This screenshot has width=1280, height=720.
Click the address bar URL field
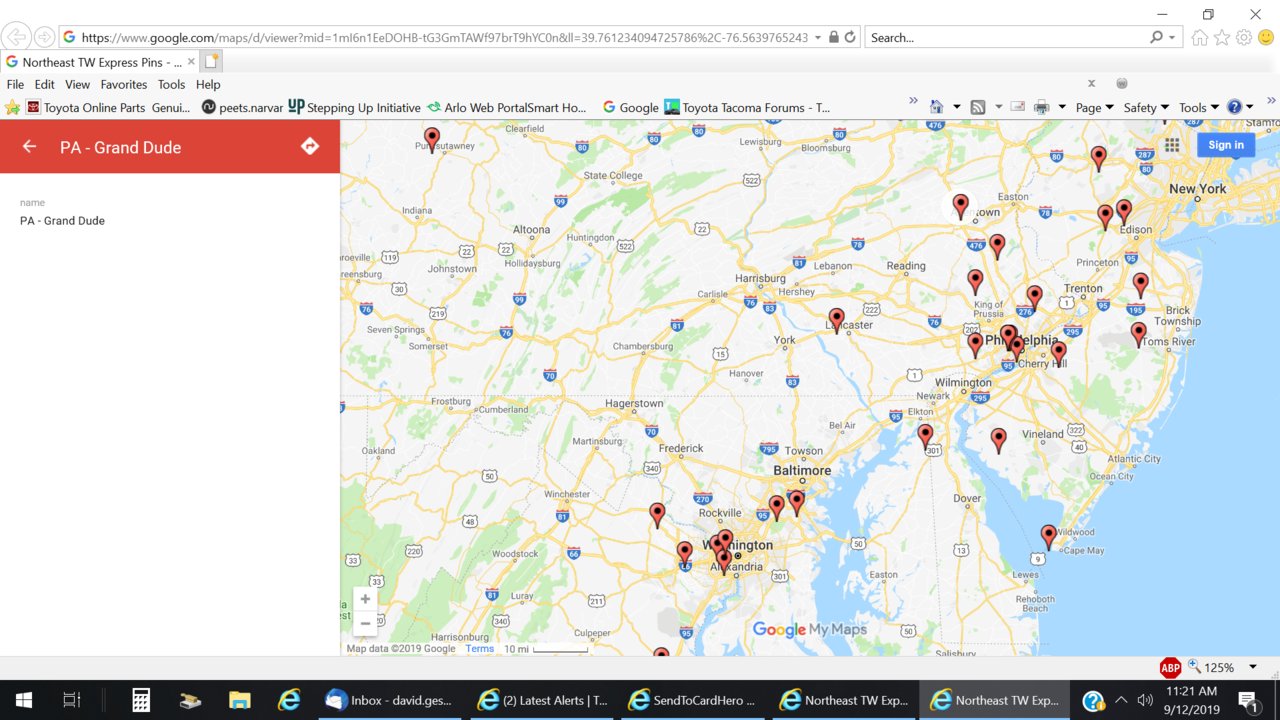pos(445,37)
